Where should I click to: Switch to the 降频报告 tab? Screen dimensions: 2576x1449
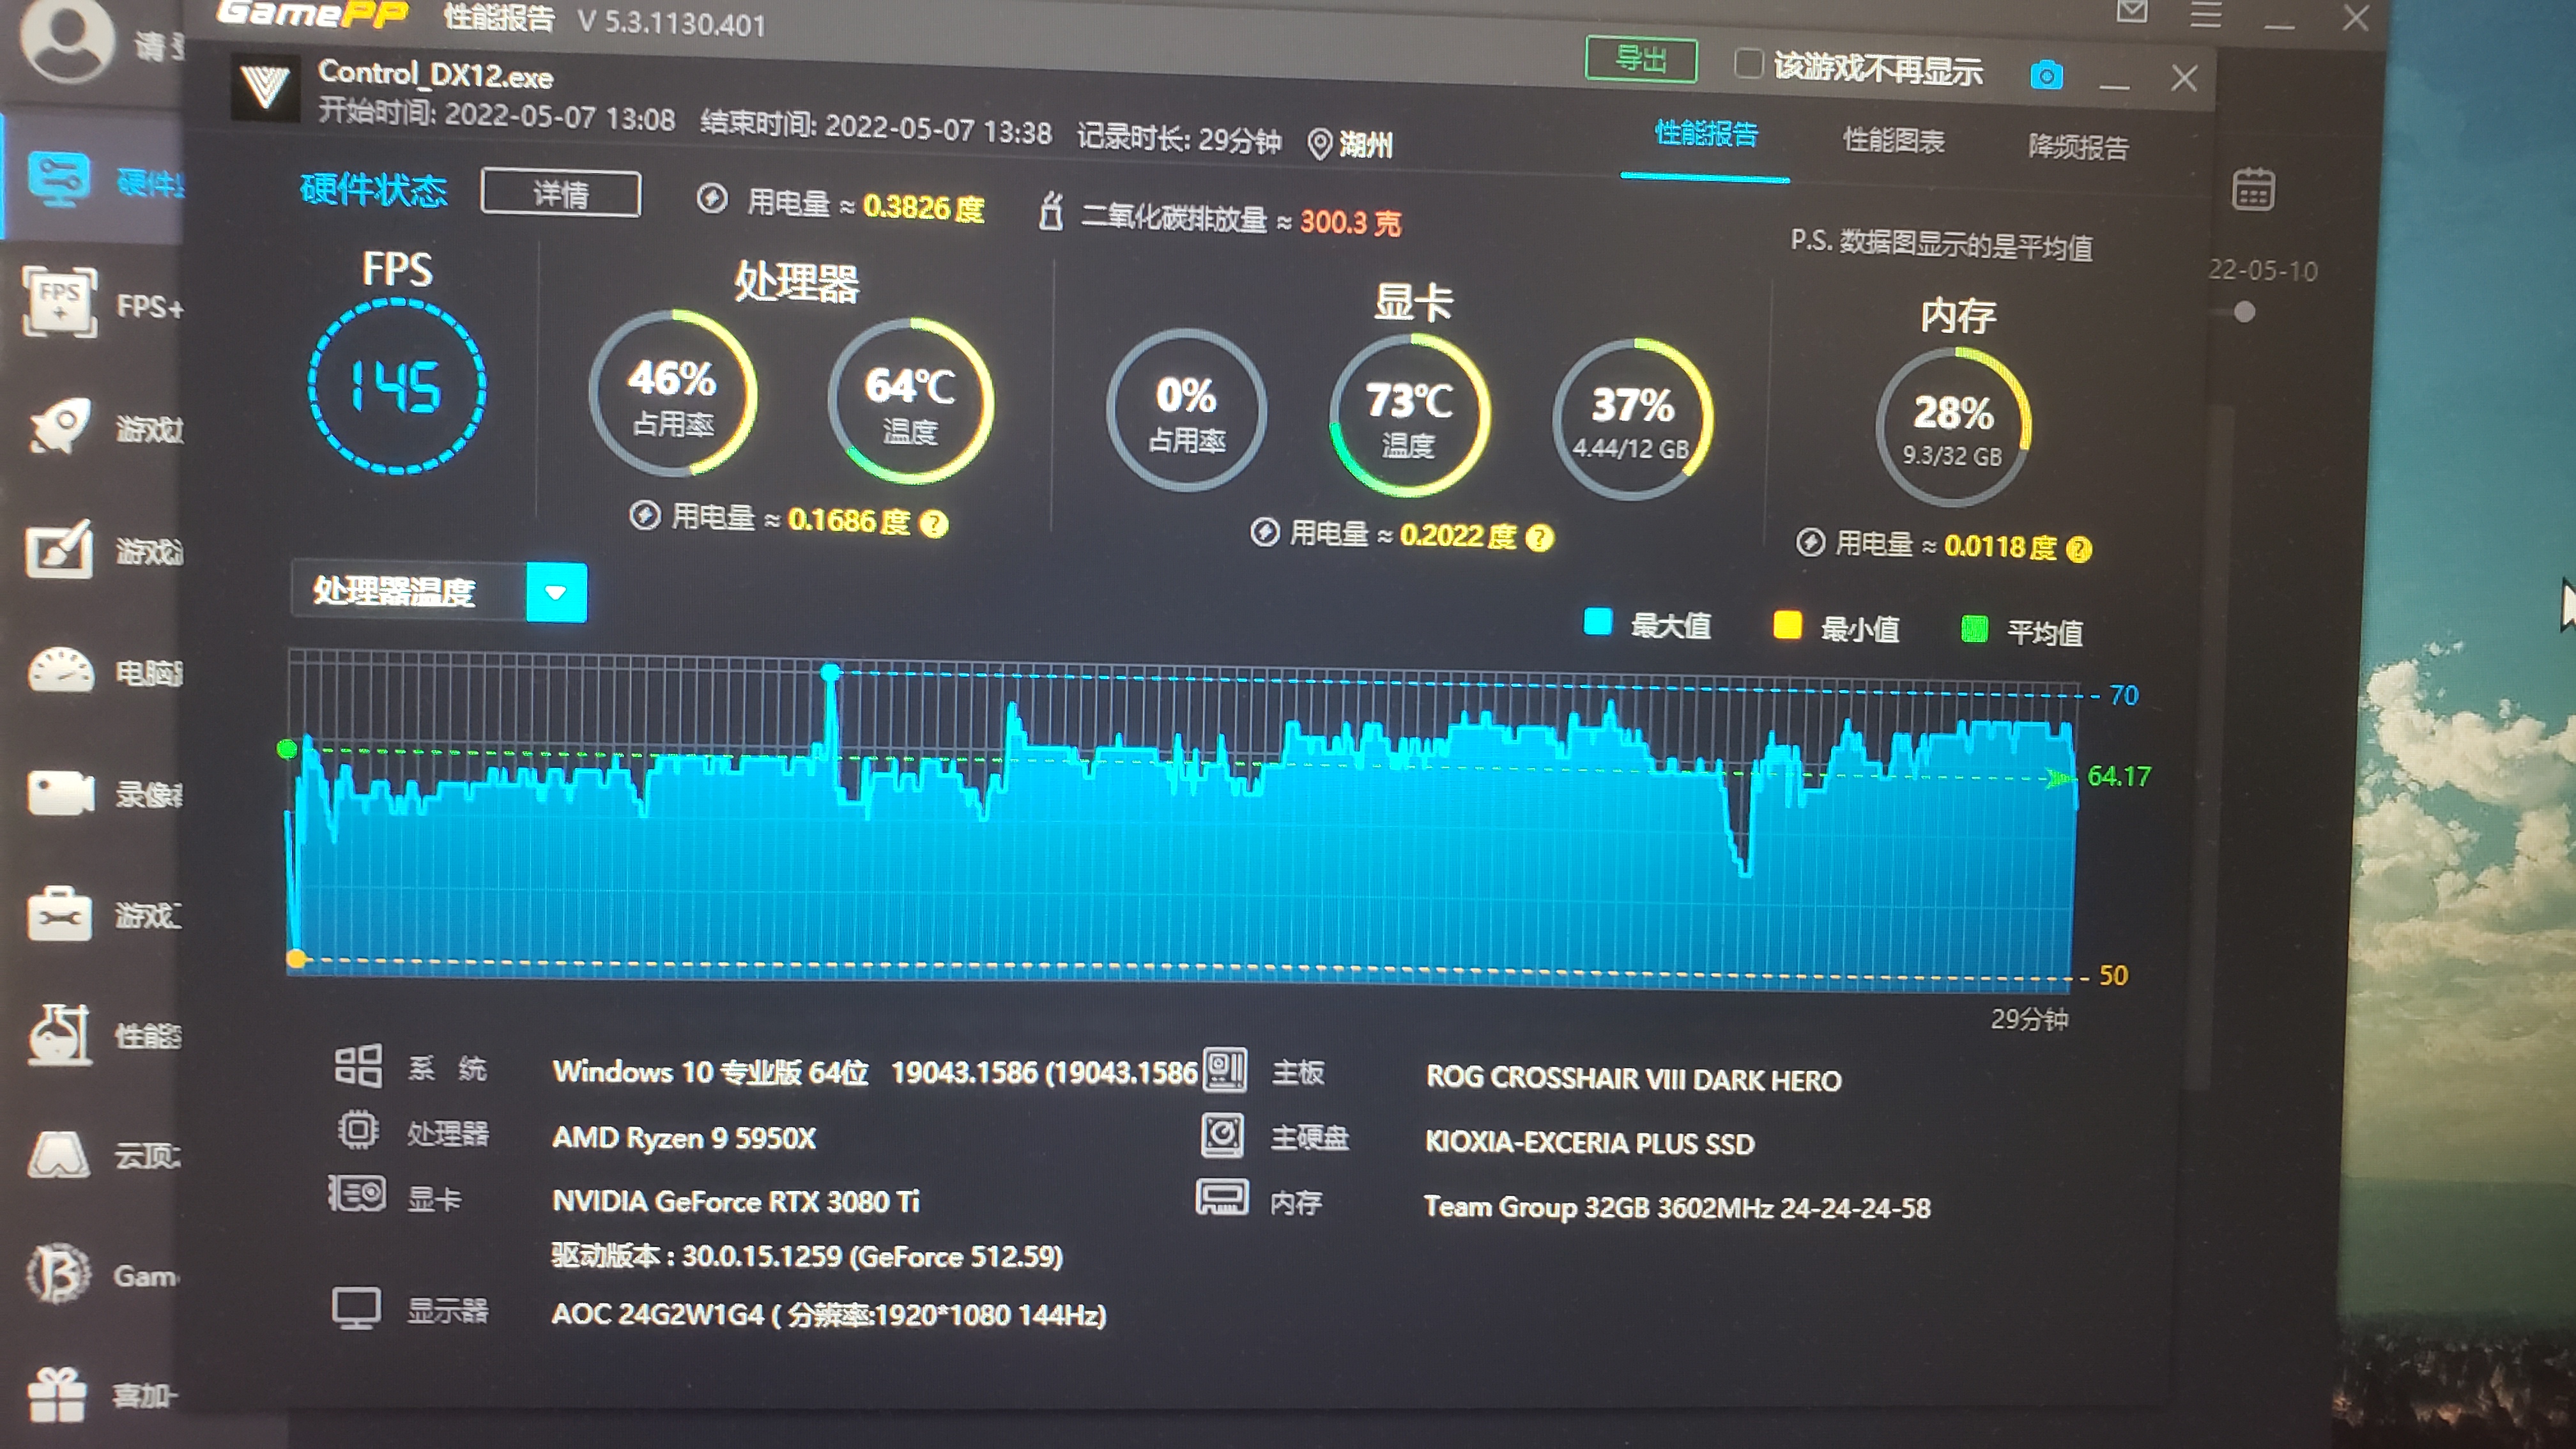pos(2078,147)
